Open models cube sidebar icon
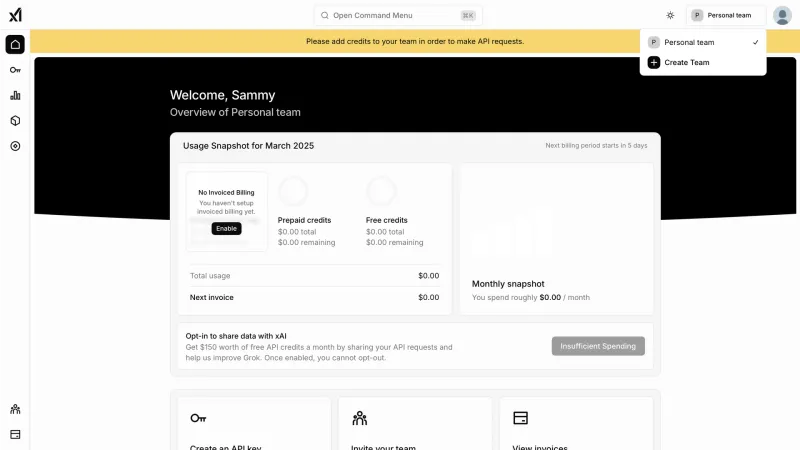 click(15, 120)
